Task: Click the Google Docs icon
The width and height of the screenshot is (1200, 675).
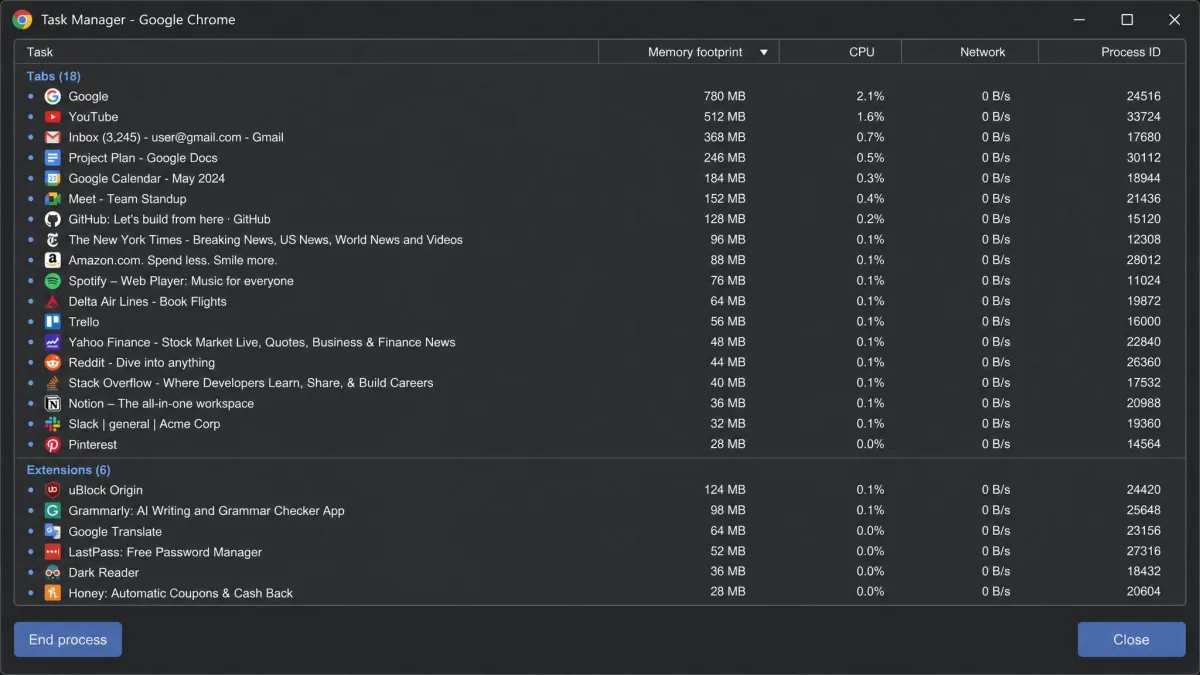Action: (x=53, y=158)
